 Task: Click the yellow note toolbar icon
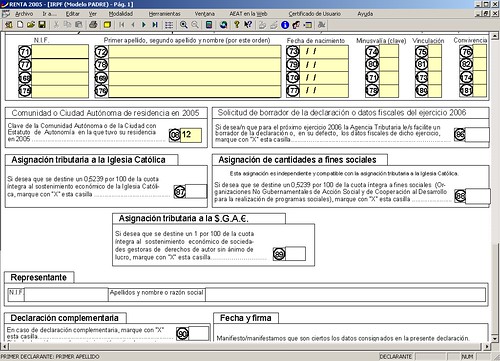pos(107,25)
